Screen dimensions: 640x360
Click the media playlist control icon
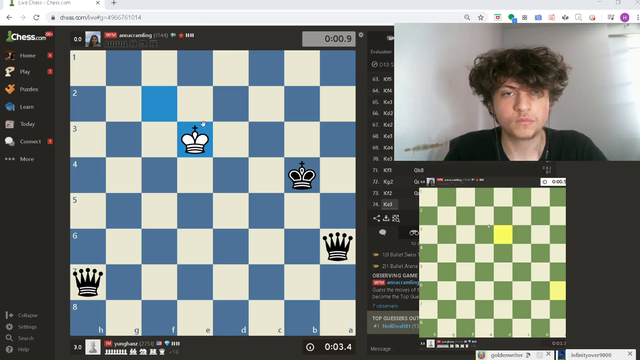611,18
